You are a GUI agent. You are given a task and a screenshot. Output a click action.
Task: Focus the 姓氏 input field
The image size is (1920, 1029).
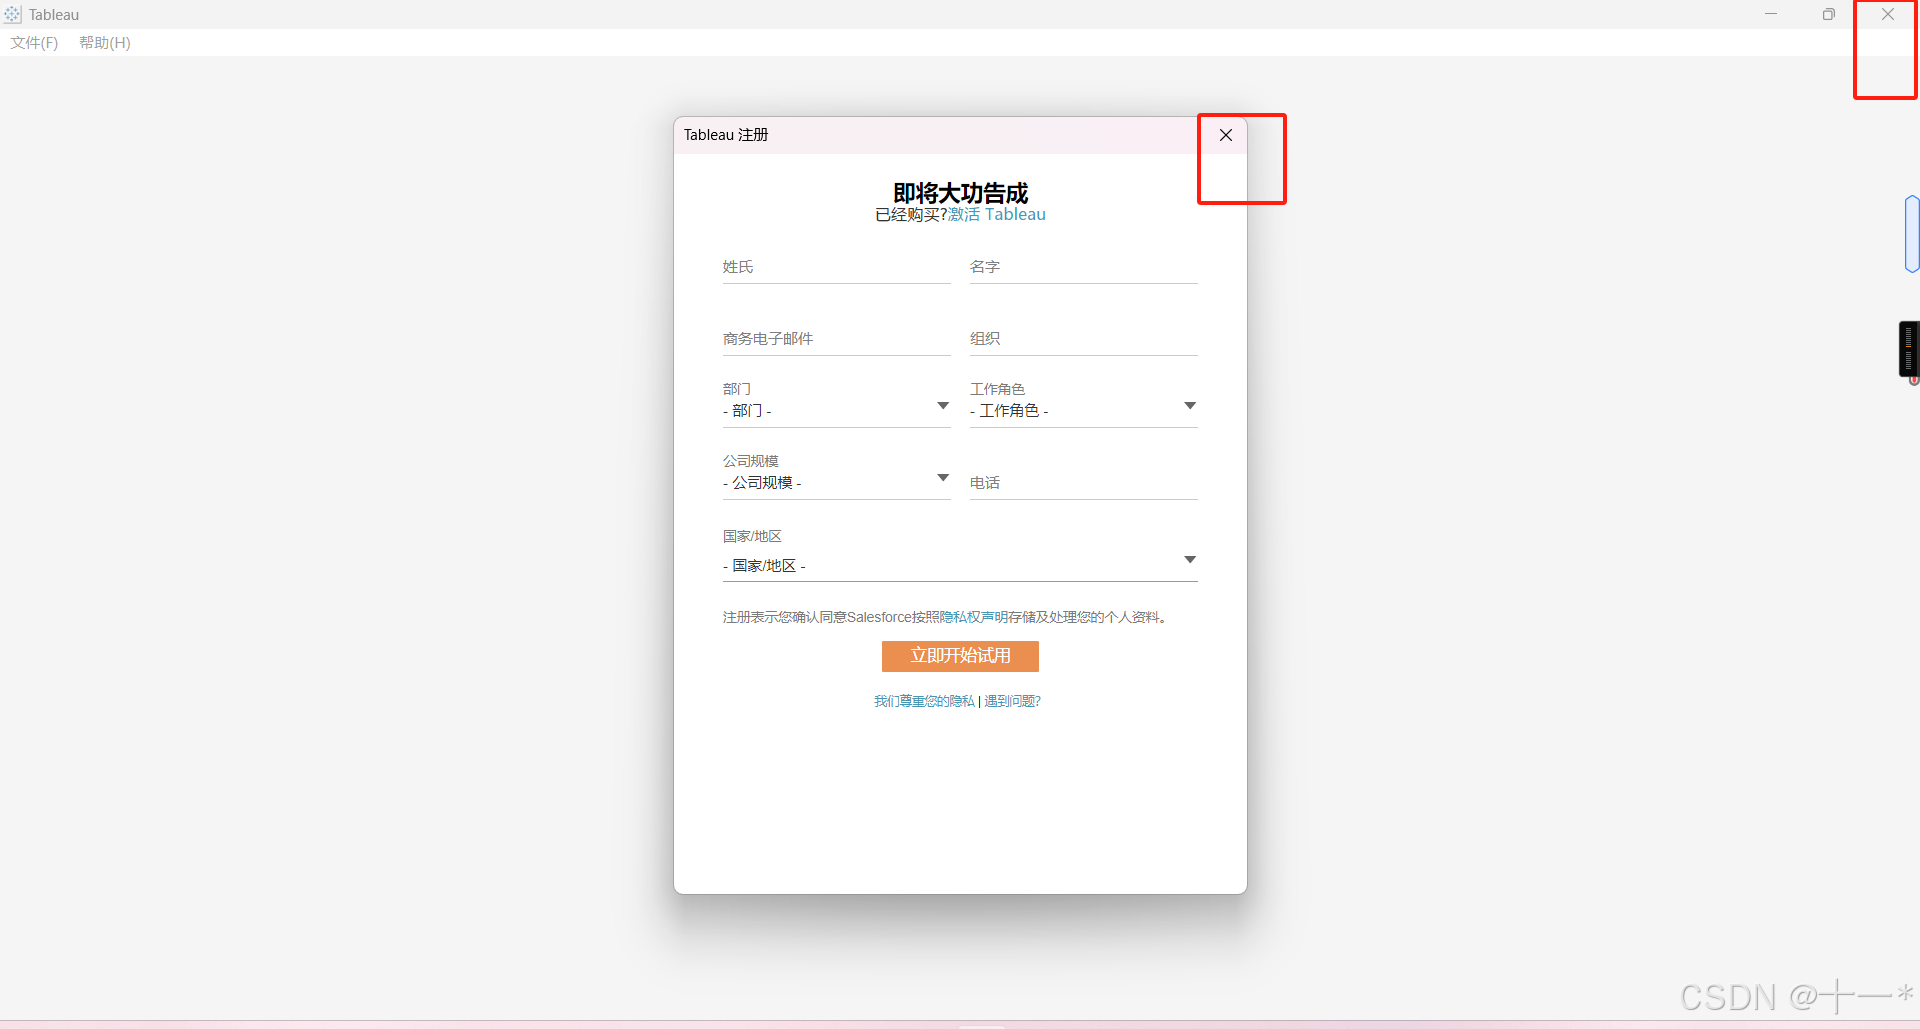[x=836, y=267]
